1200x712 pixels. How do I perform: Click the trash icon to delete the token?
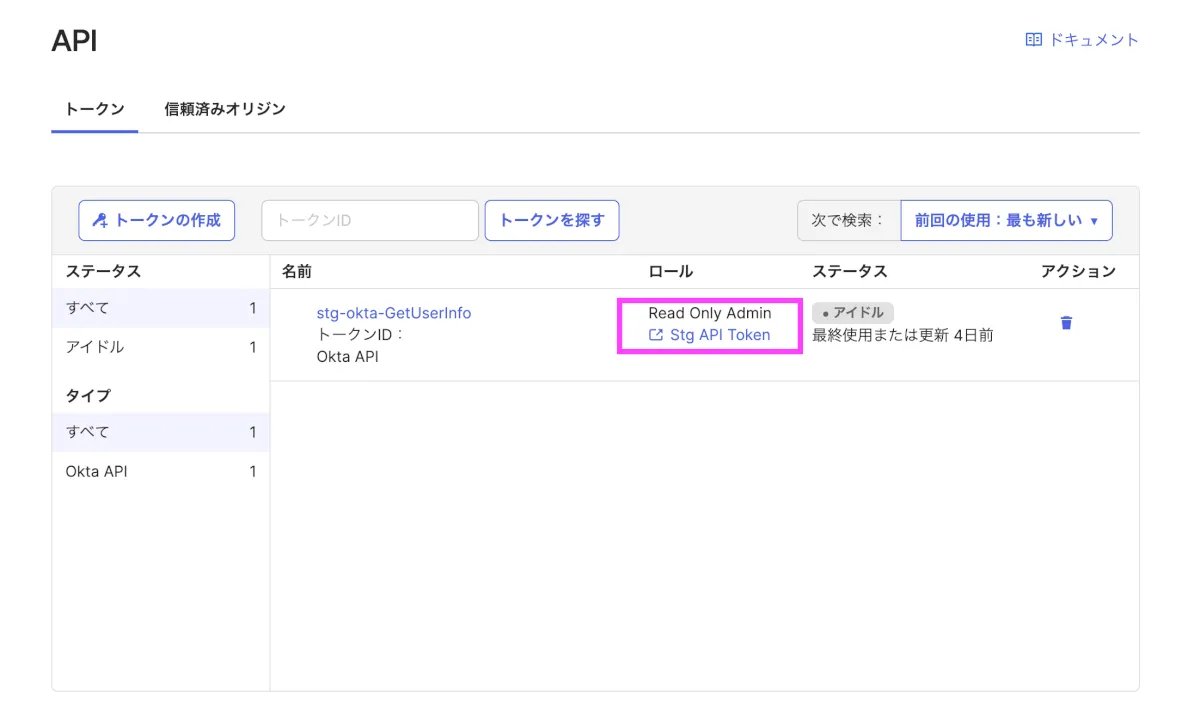(x=1066, y=323)
